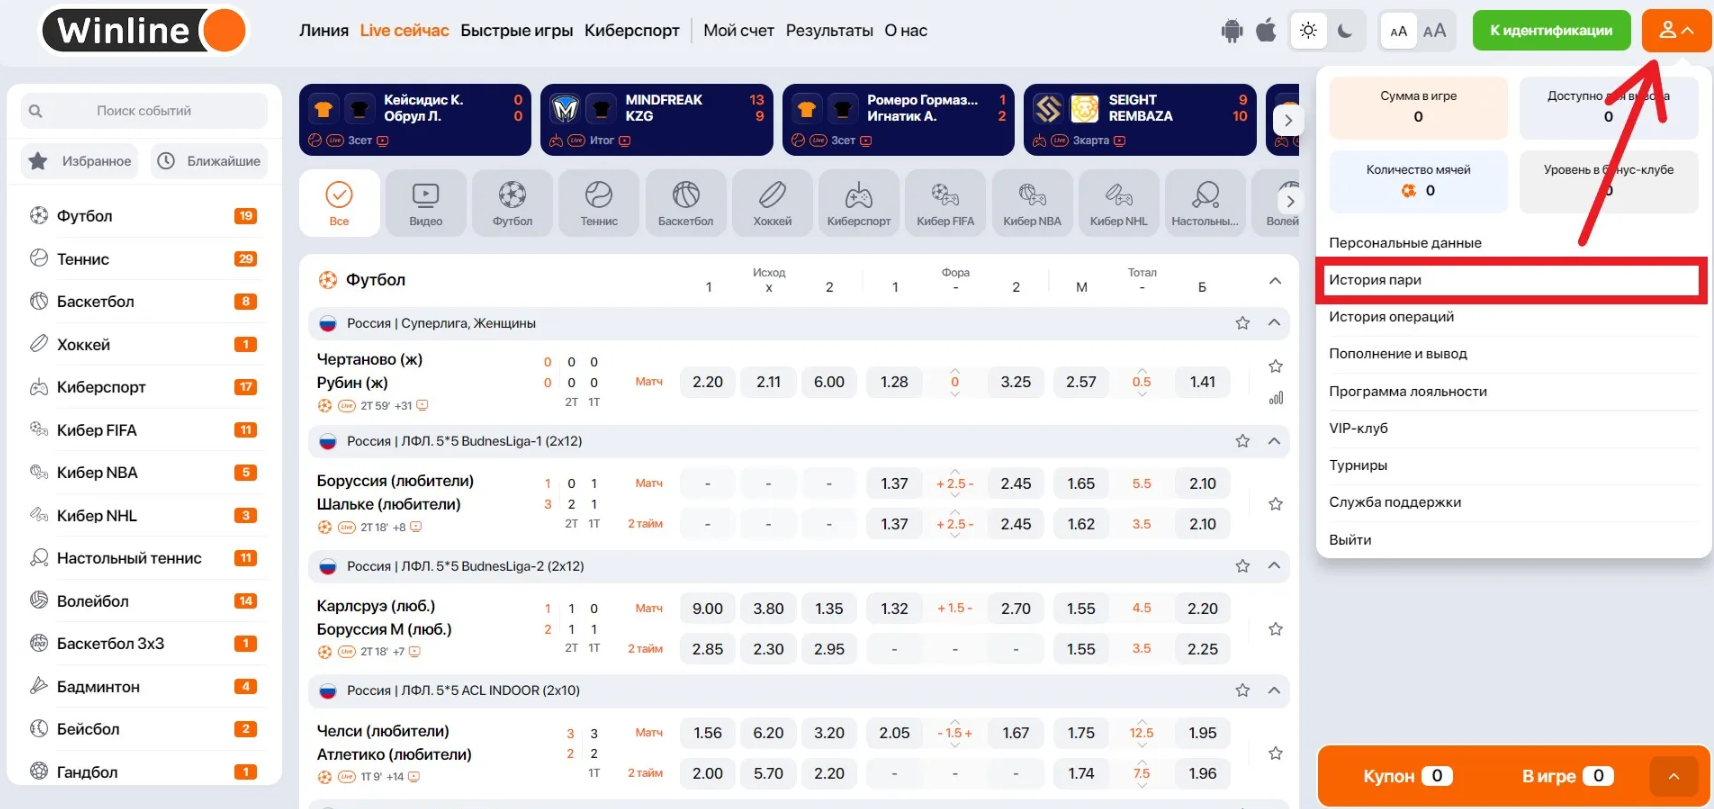Image resolution: width=1714 pixels, height=809 pixels.
Task: Select the small font size option
Action: [1399, 31]
